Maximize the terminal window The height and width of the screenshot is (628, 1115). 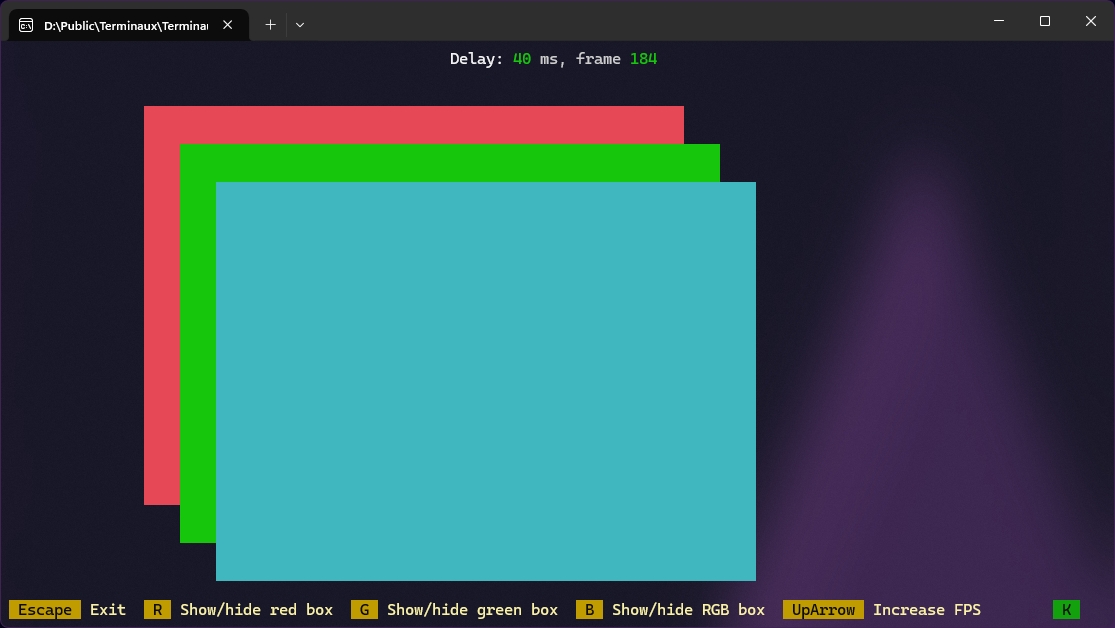click(x=1044, y=21)
